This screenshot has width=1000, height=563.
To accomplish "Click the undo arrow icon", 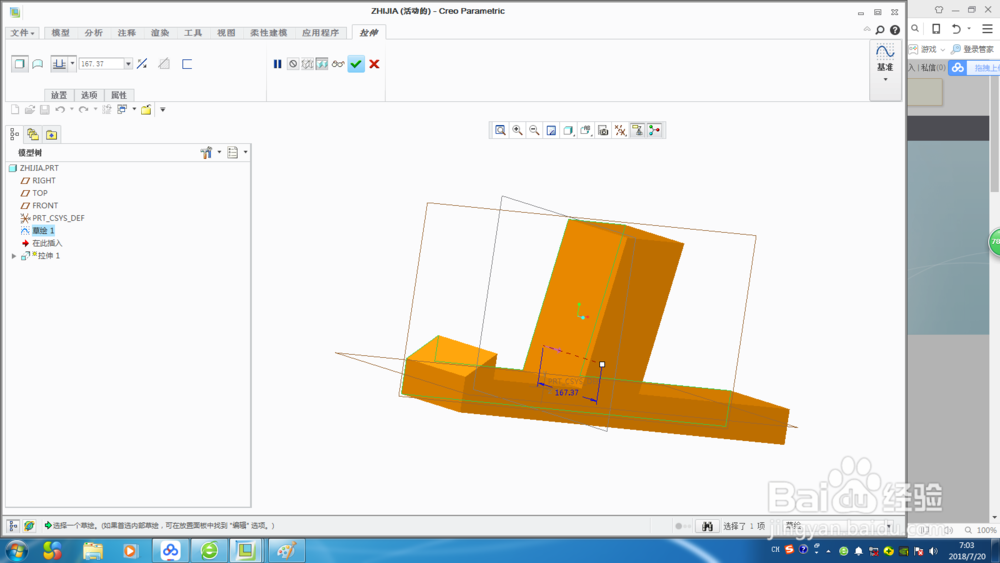I will (60, 110).
